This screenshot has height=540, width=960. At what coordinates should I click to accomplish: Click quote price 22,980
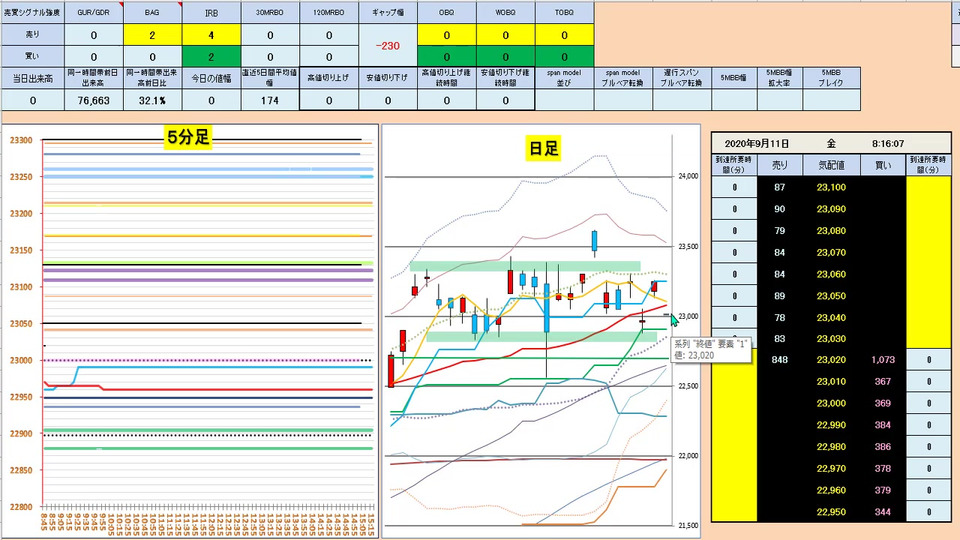coord(831,447)
